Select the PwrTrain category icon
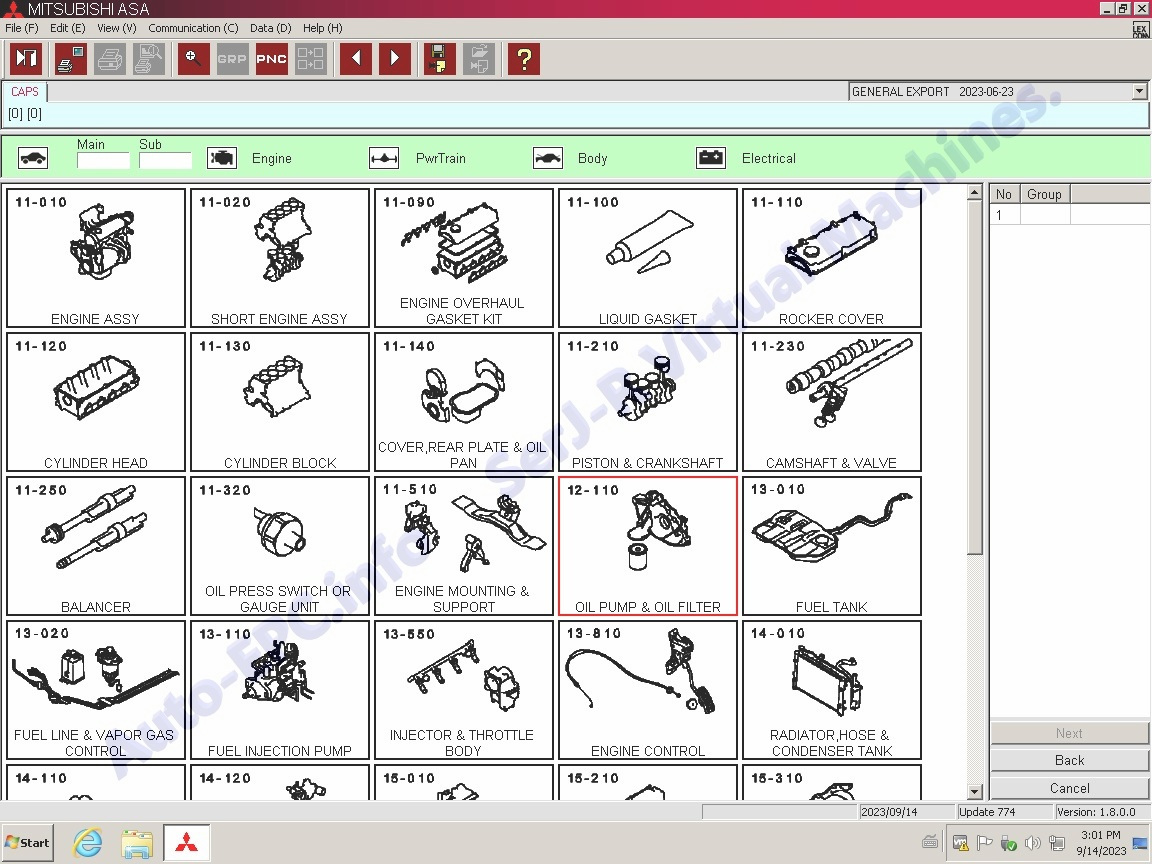Screen dimensions: 1152x864 [x=384, y=158]
